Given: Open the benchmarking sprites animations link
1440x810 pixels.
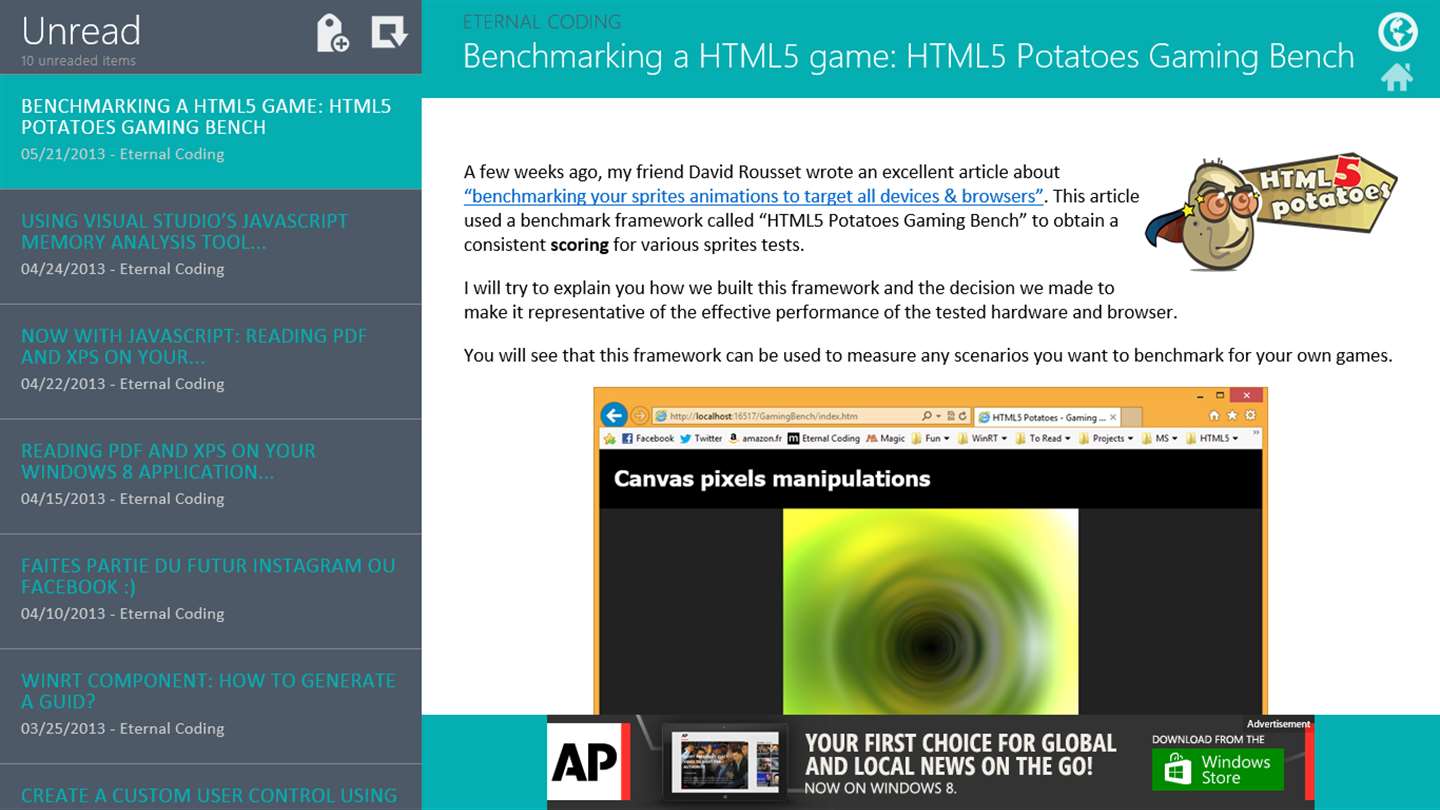Looking at the screenshot, I should click(x=754, y=196).
